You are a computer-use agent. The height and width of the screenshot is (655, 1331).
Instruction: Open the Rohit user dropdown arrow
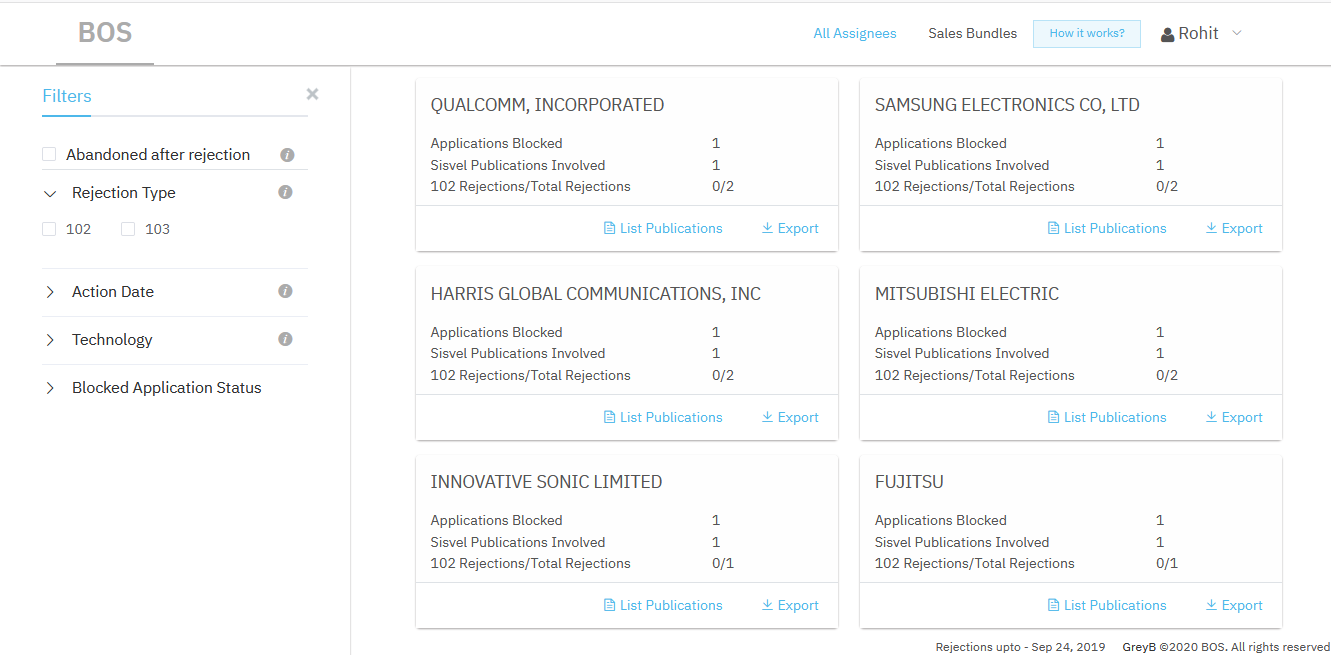click(1237, 33)
